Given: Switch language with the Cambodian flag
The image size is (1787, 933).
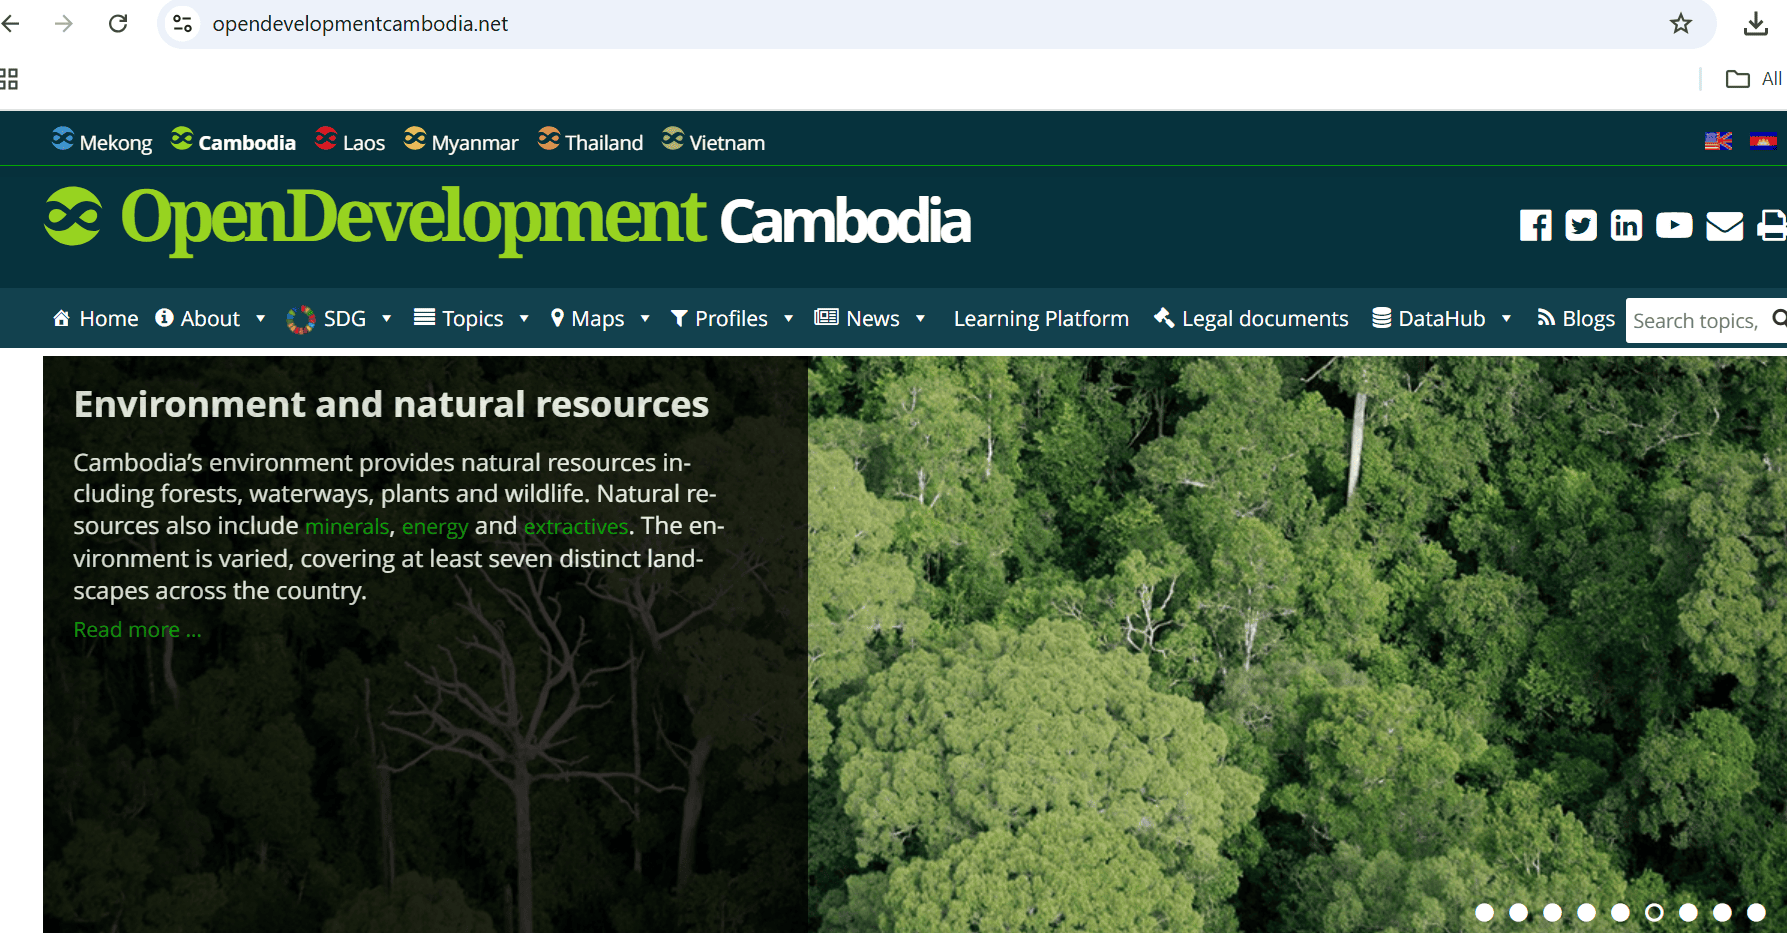Looking at the screenshot, I should [1763, 141].
